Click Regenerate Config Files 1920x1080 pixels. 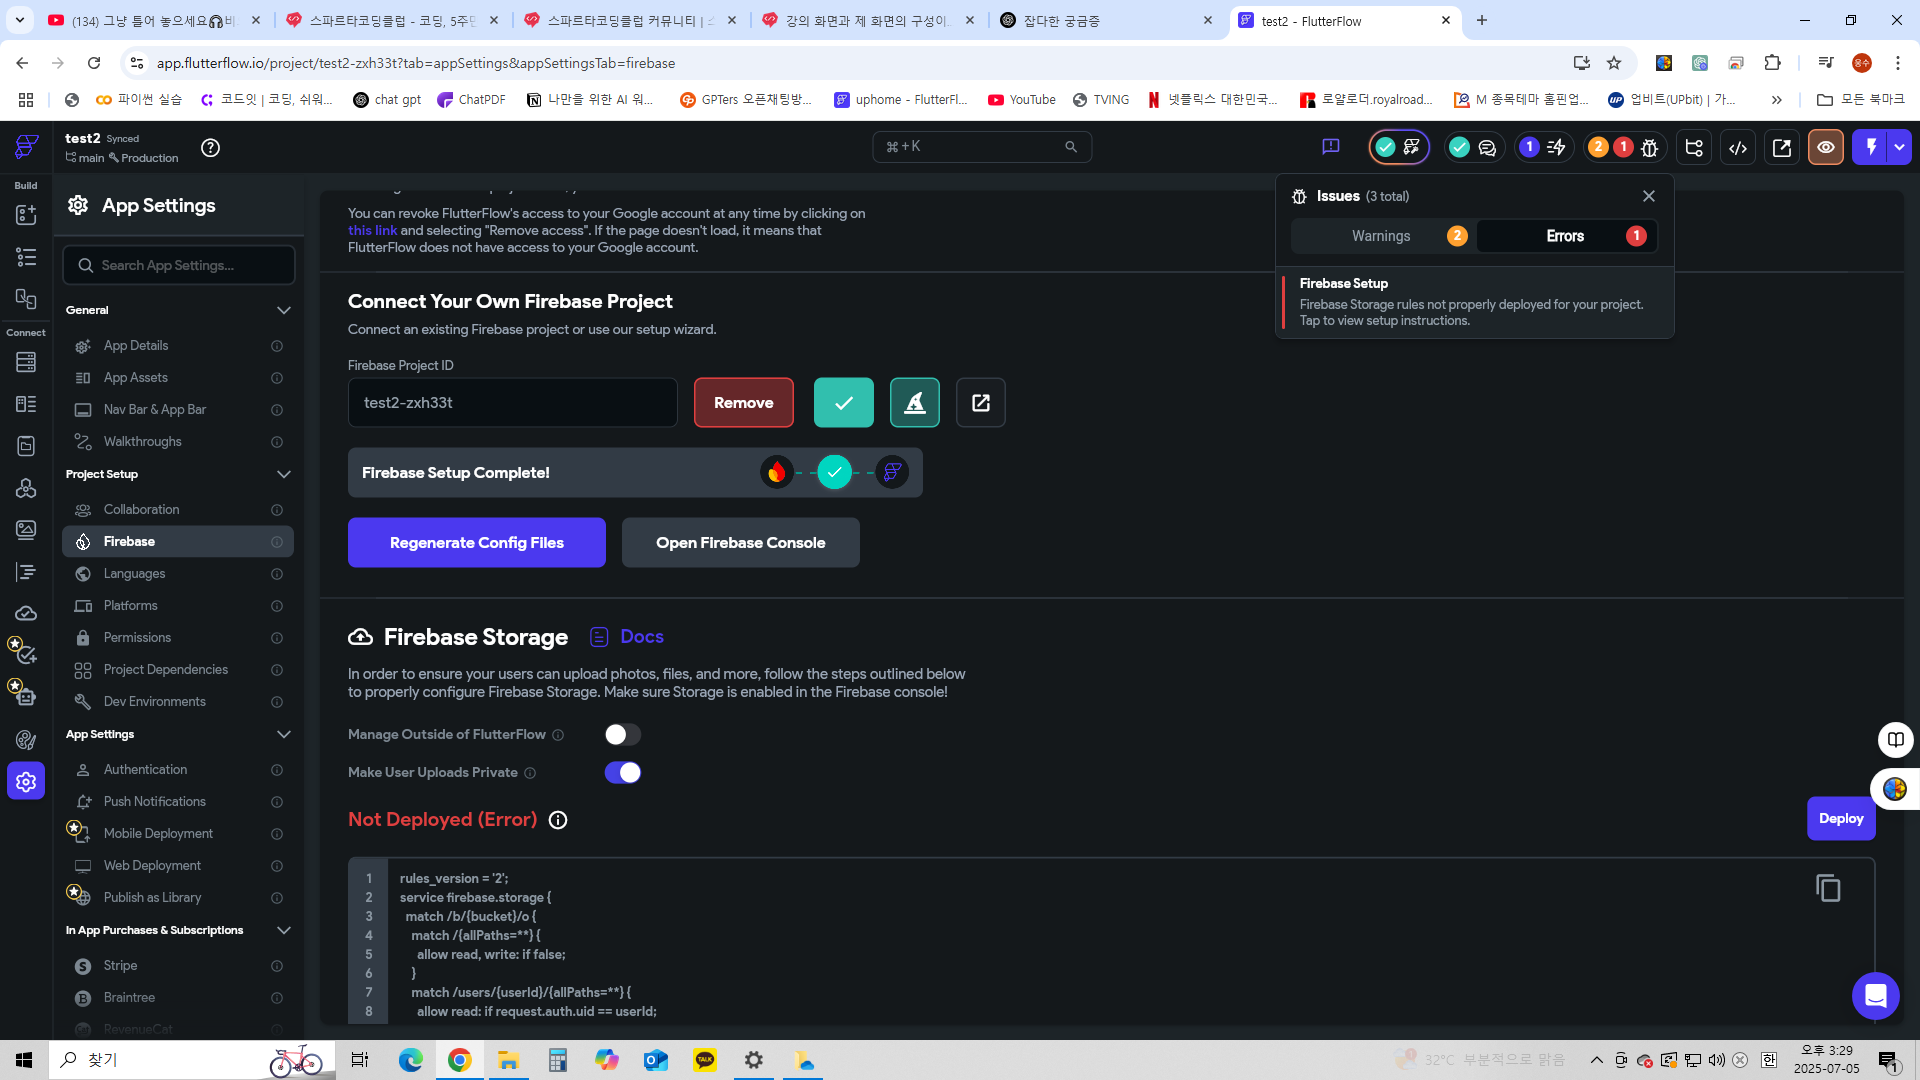[x=477, y=543]
